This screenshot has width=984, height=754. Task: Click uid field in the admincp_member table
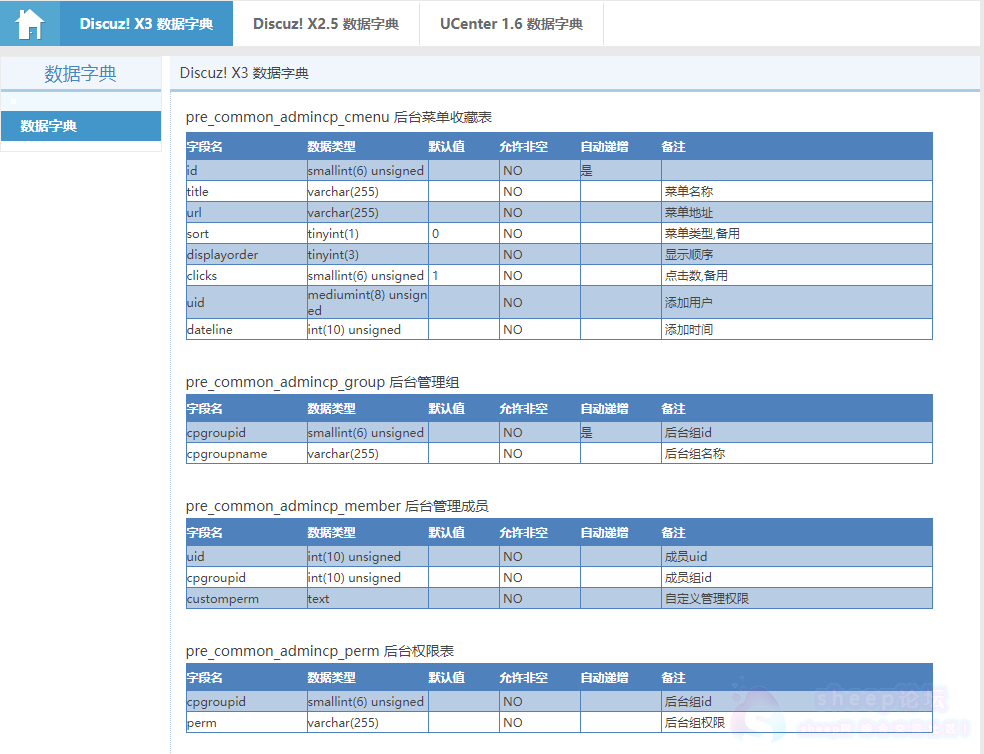(x=247, y=557)
